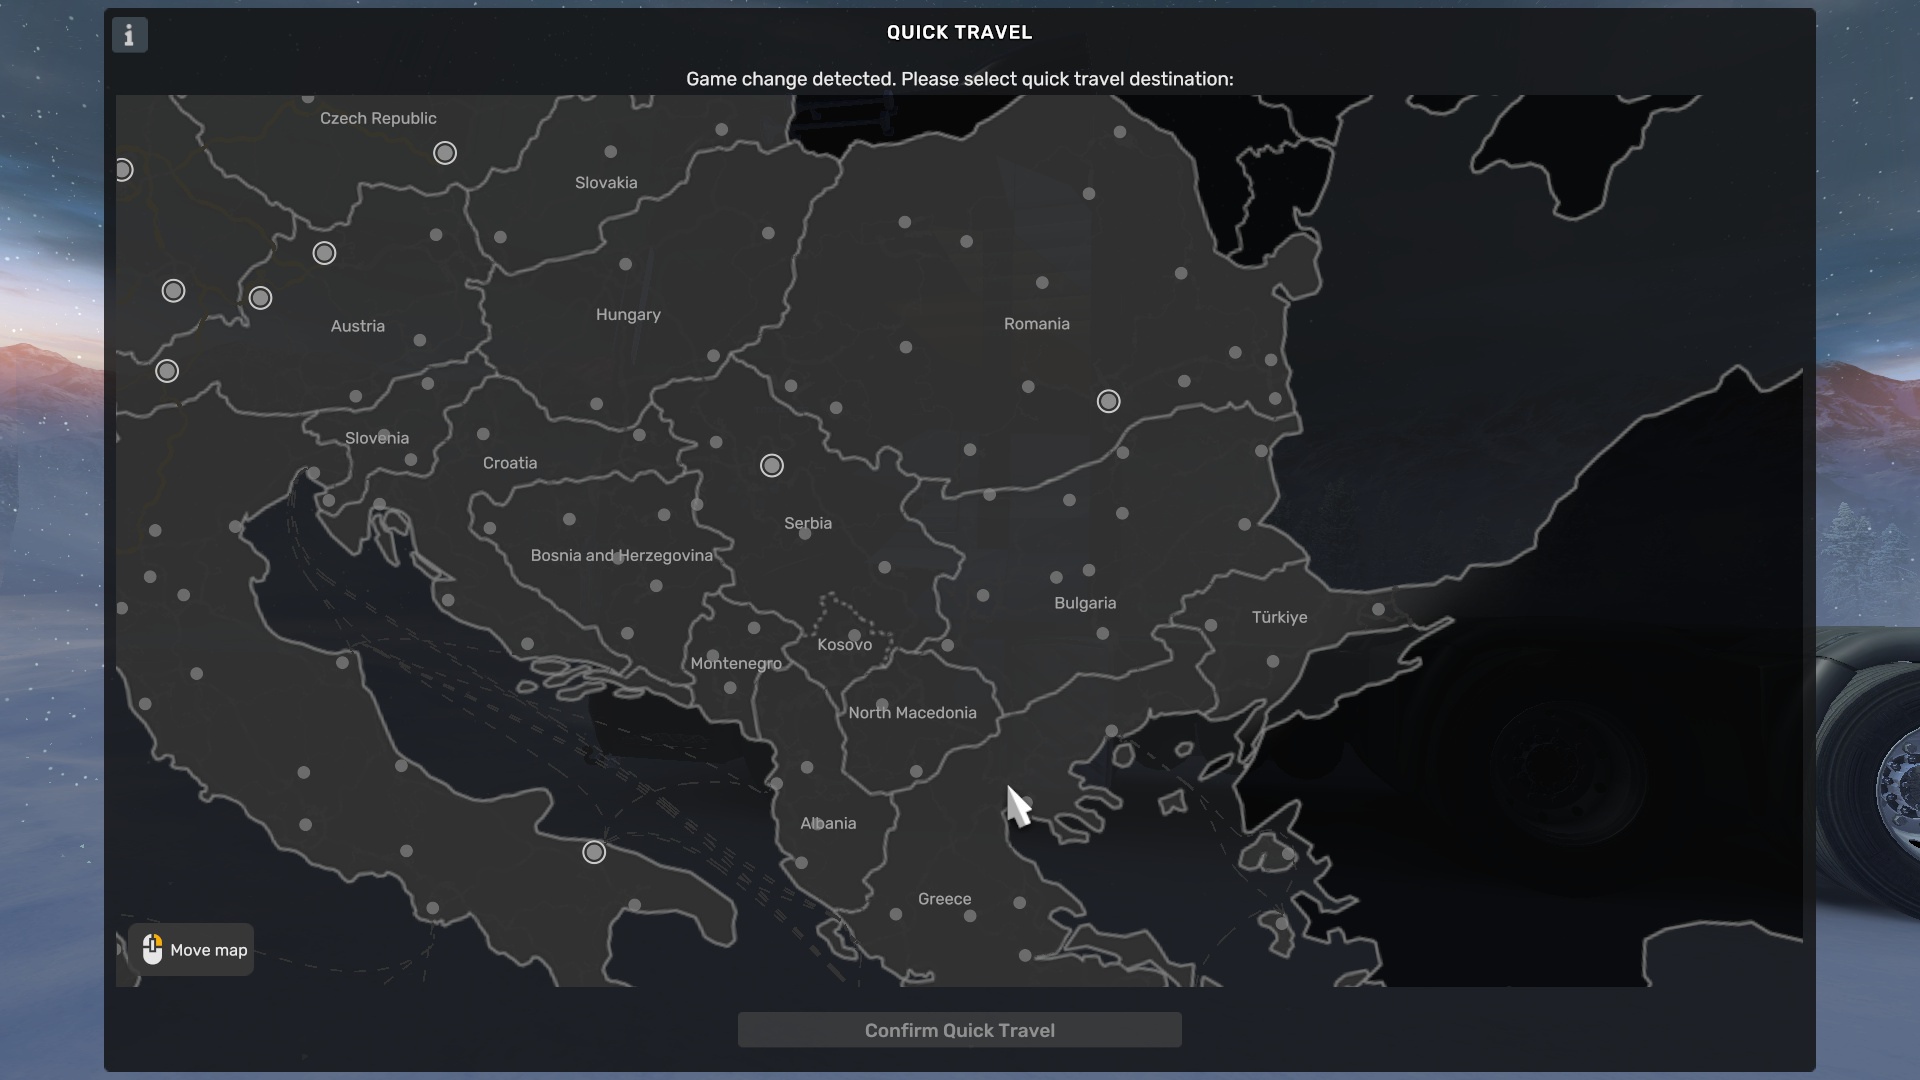Click the Confirm Quick Travel button
Viewport: 1920px width, 1080px height.
tap(959, 1030)
